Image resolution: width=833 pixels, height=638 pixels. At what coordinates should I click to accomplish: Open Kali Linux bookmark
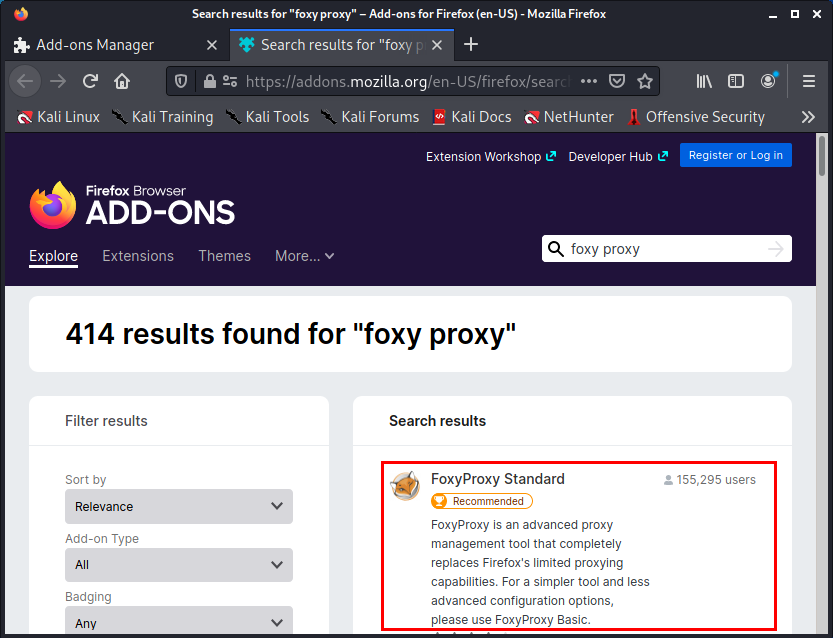click(x=58, y=117)
